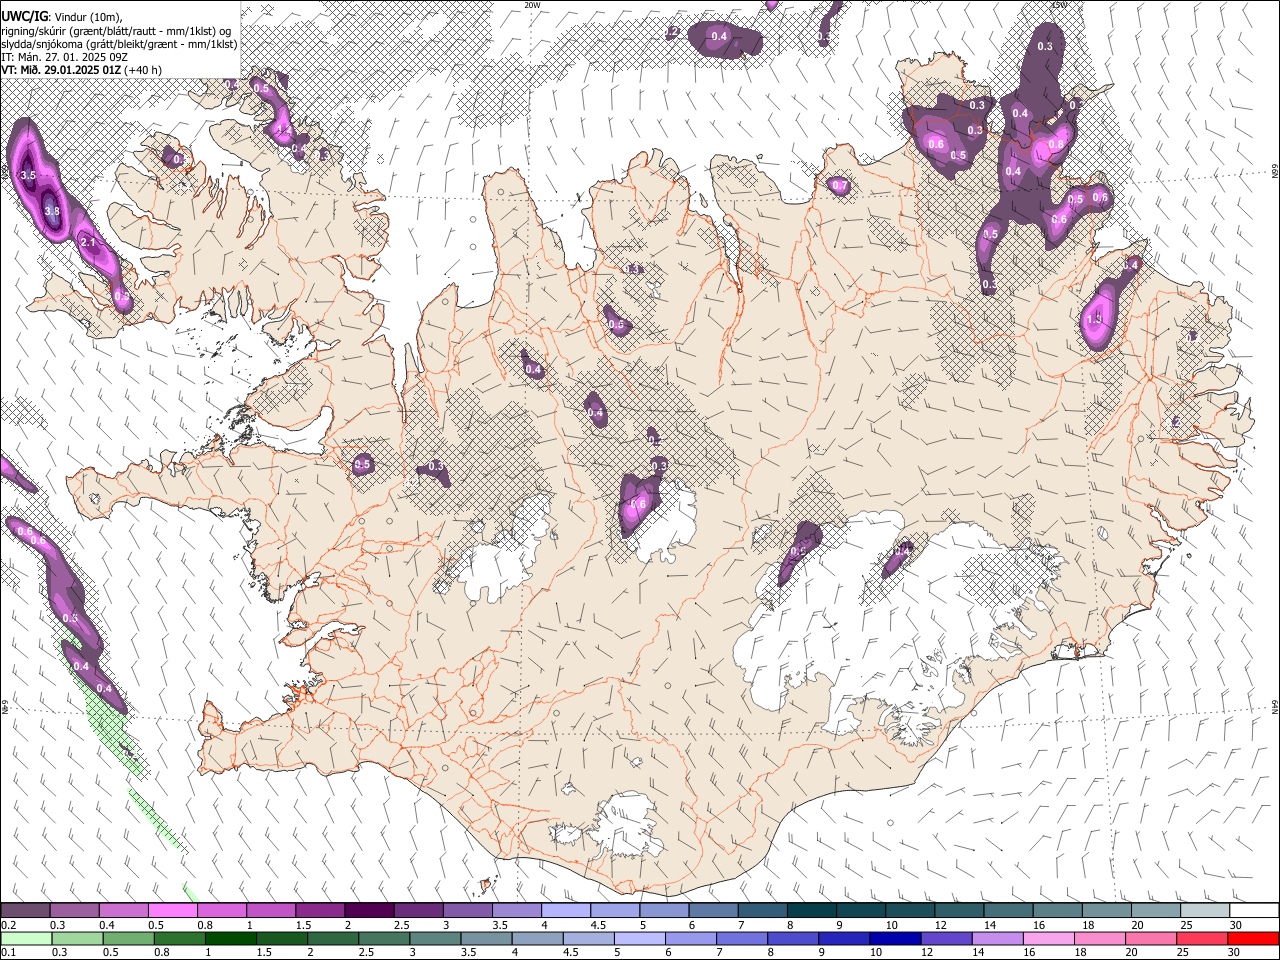Screen dimensions: 1280x960
Task: Click the '15W' longitude label
Action: [1059, 5]
